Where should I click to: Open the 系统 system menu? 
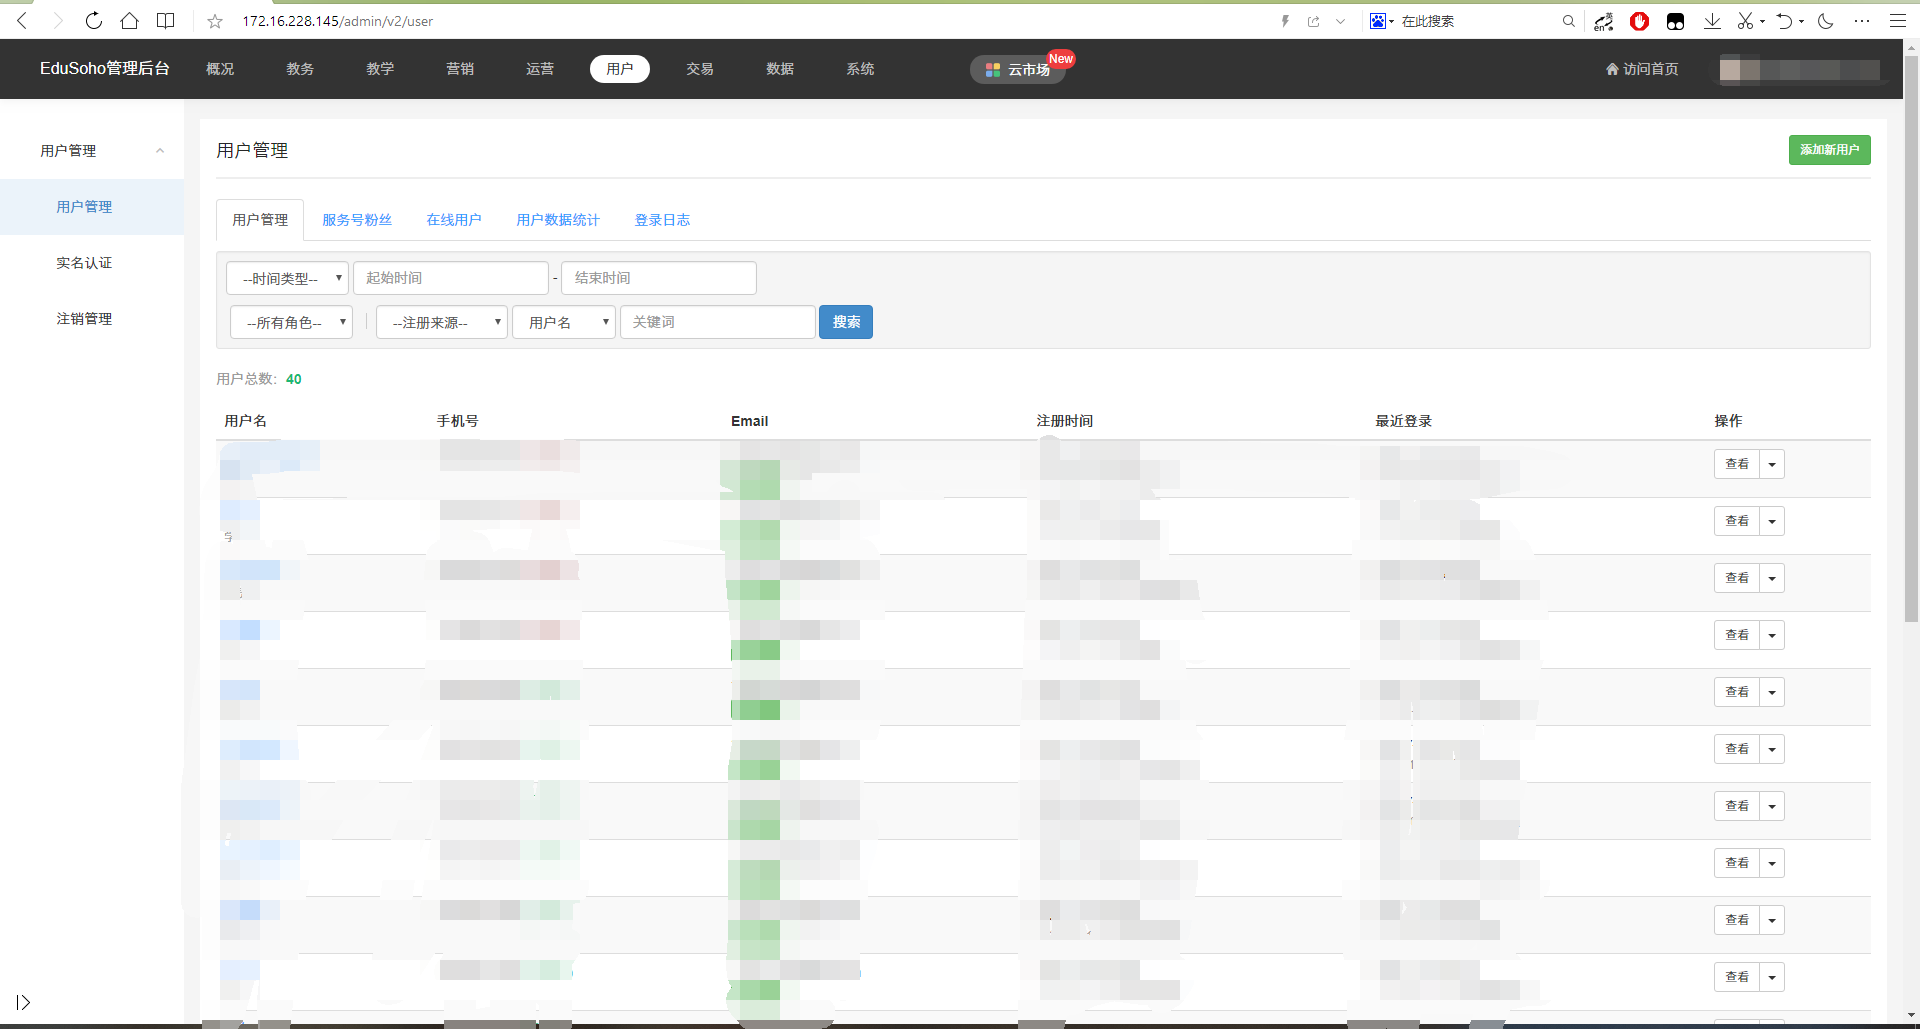(x=860, y=69)
